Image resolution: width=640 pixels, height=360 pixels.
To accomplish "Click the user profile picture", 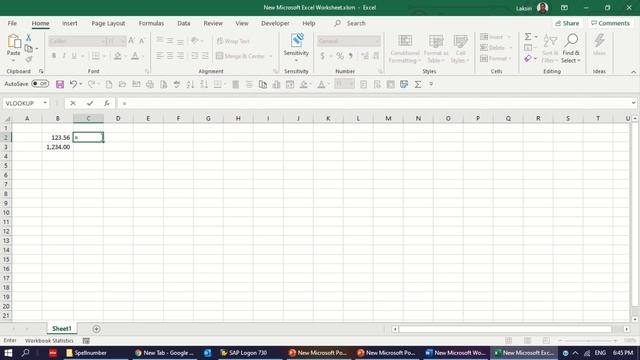I will (542, 8).
